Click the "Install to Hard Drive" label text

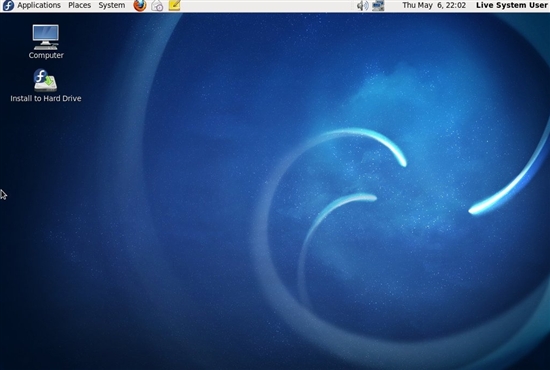tap(46, 99)
